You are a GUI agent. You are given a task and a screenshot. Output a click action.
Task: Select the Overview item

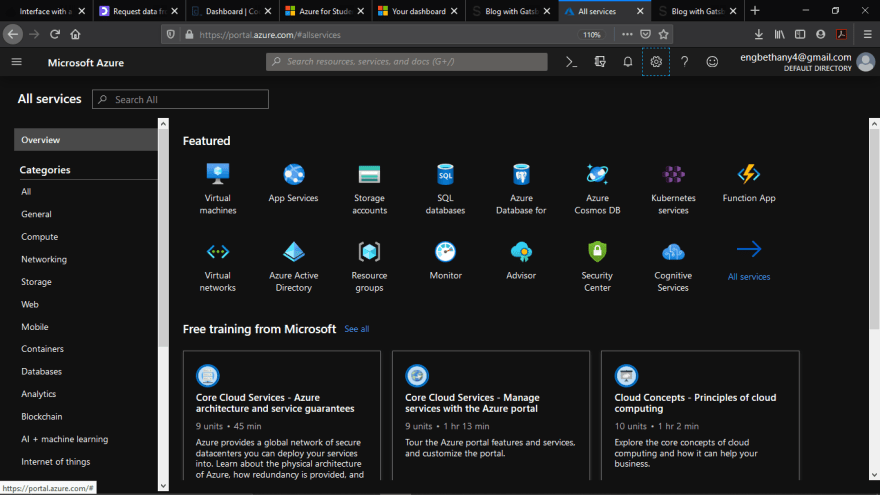[x=85, y=140]
